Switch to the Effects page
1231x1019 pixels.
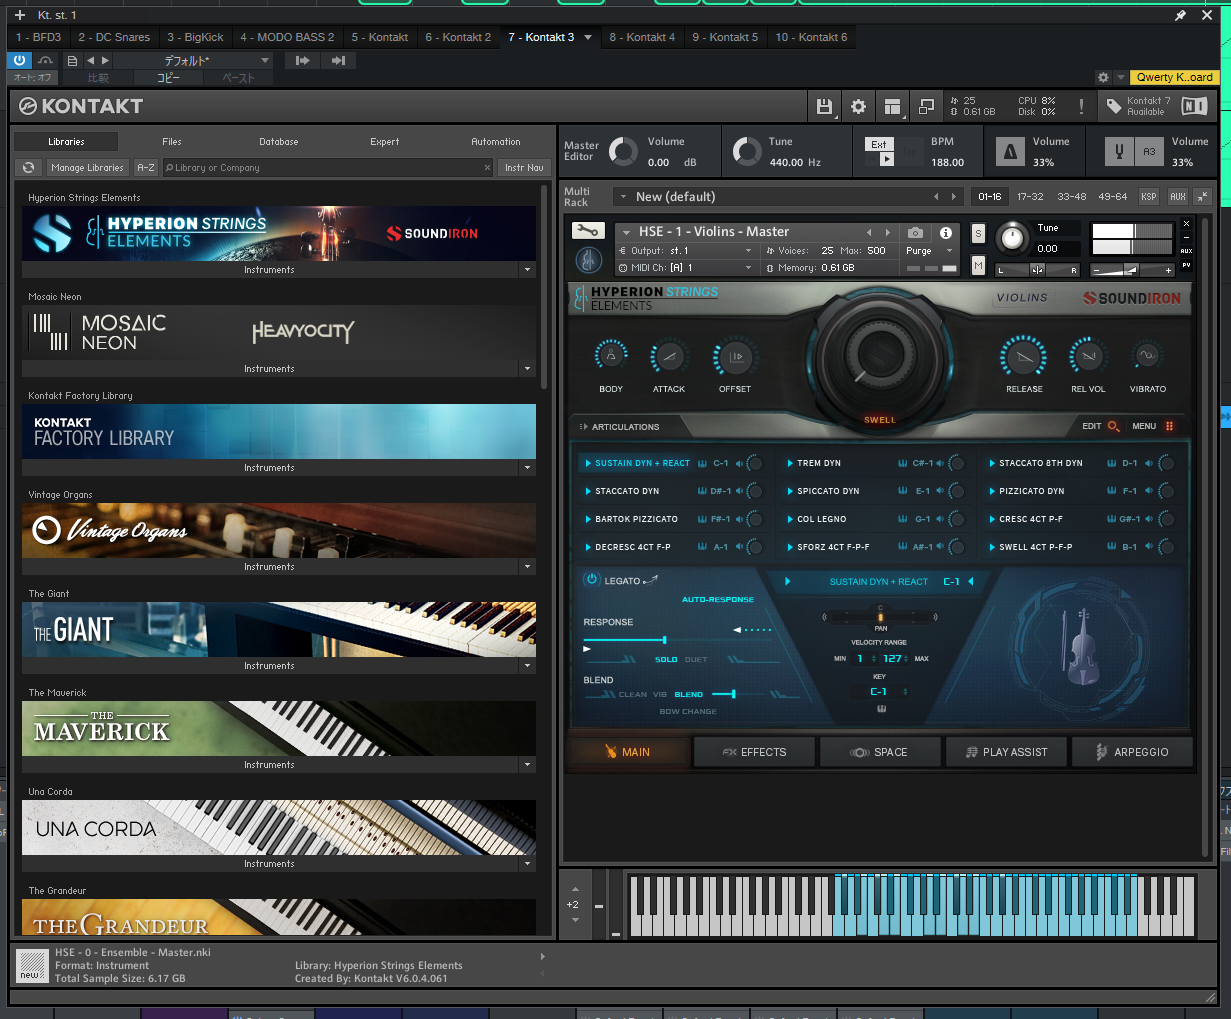pyautogui.click(x=754, y=752)
